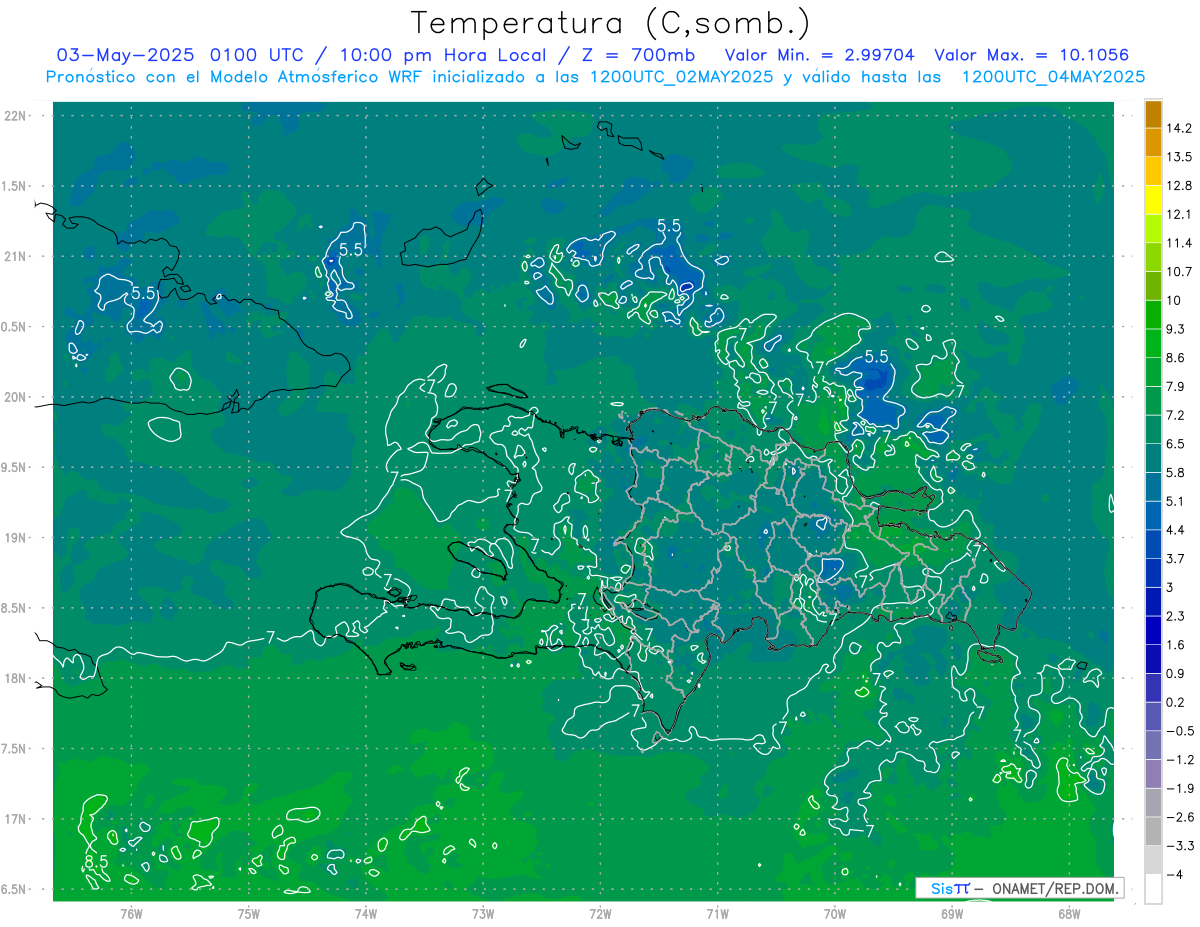
Task: Click the "-3.3" colorbar label
Action: (1180, 846)
